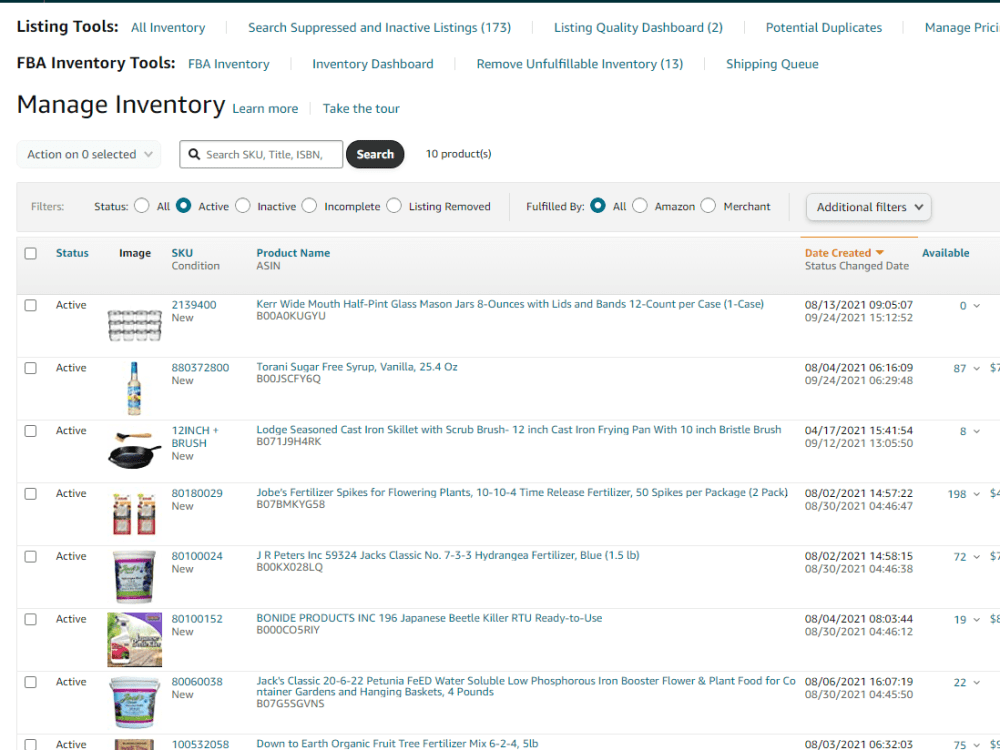Expand the Additional filters dropdown
The width and height of the screenshot is (1000, 750).
869,207
